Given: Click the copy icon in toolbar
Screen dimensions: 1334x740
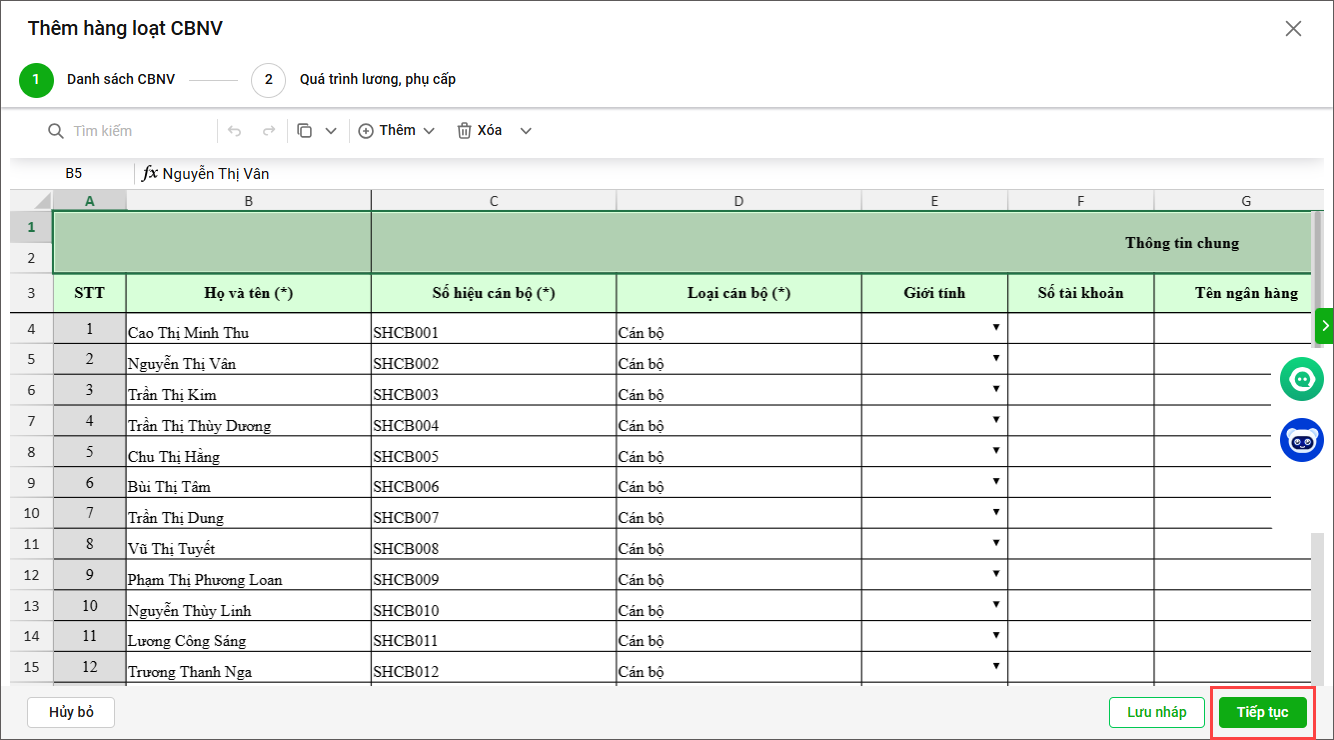Looking at the screenshot, I should [305, 131].
